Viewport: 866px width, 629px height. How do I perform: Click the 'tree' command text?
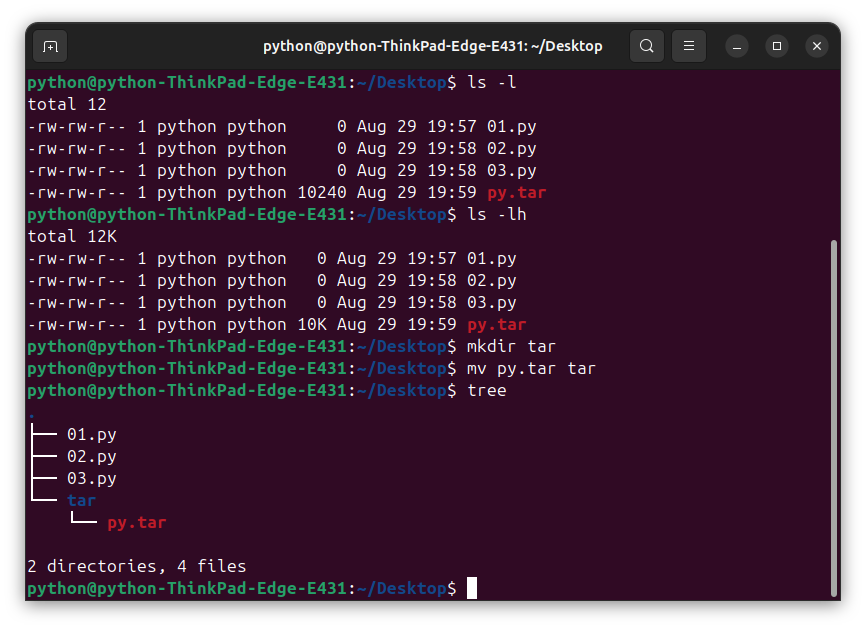[x=487, y=391]
